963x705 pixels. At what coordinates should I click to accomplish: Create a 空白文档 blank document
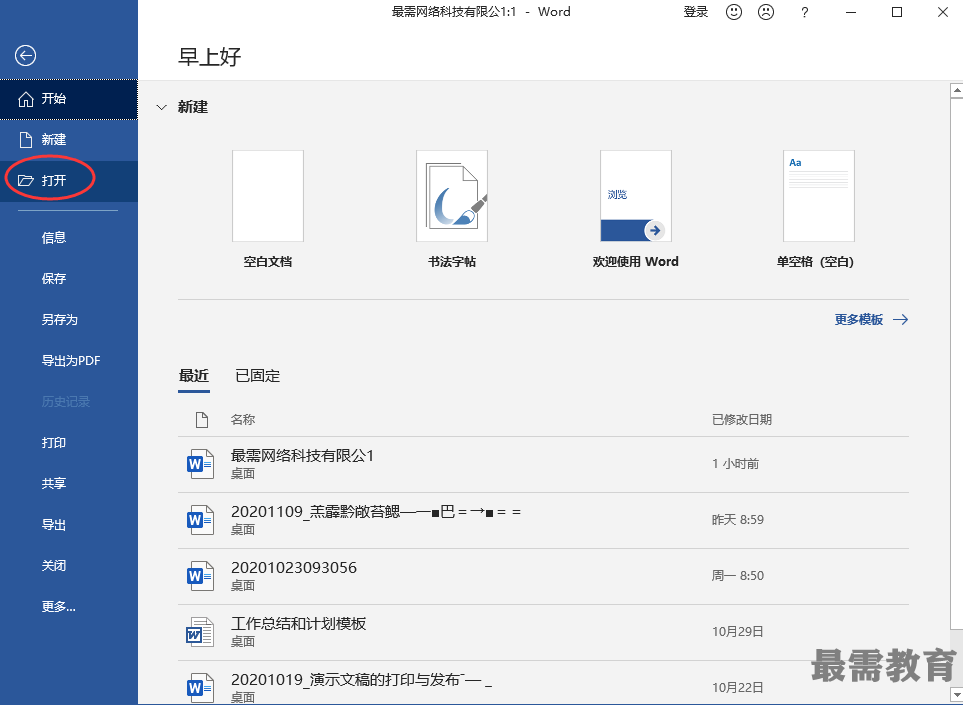(x=268, y=209)
